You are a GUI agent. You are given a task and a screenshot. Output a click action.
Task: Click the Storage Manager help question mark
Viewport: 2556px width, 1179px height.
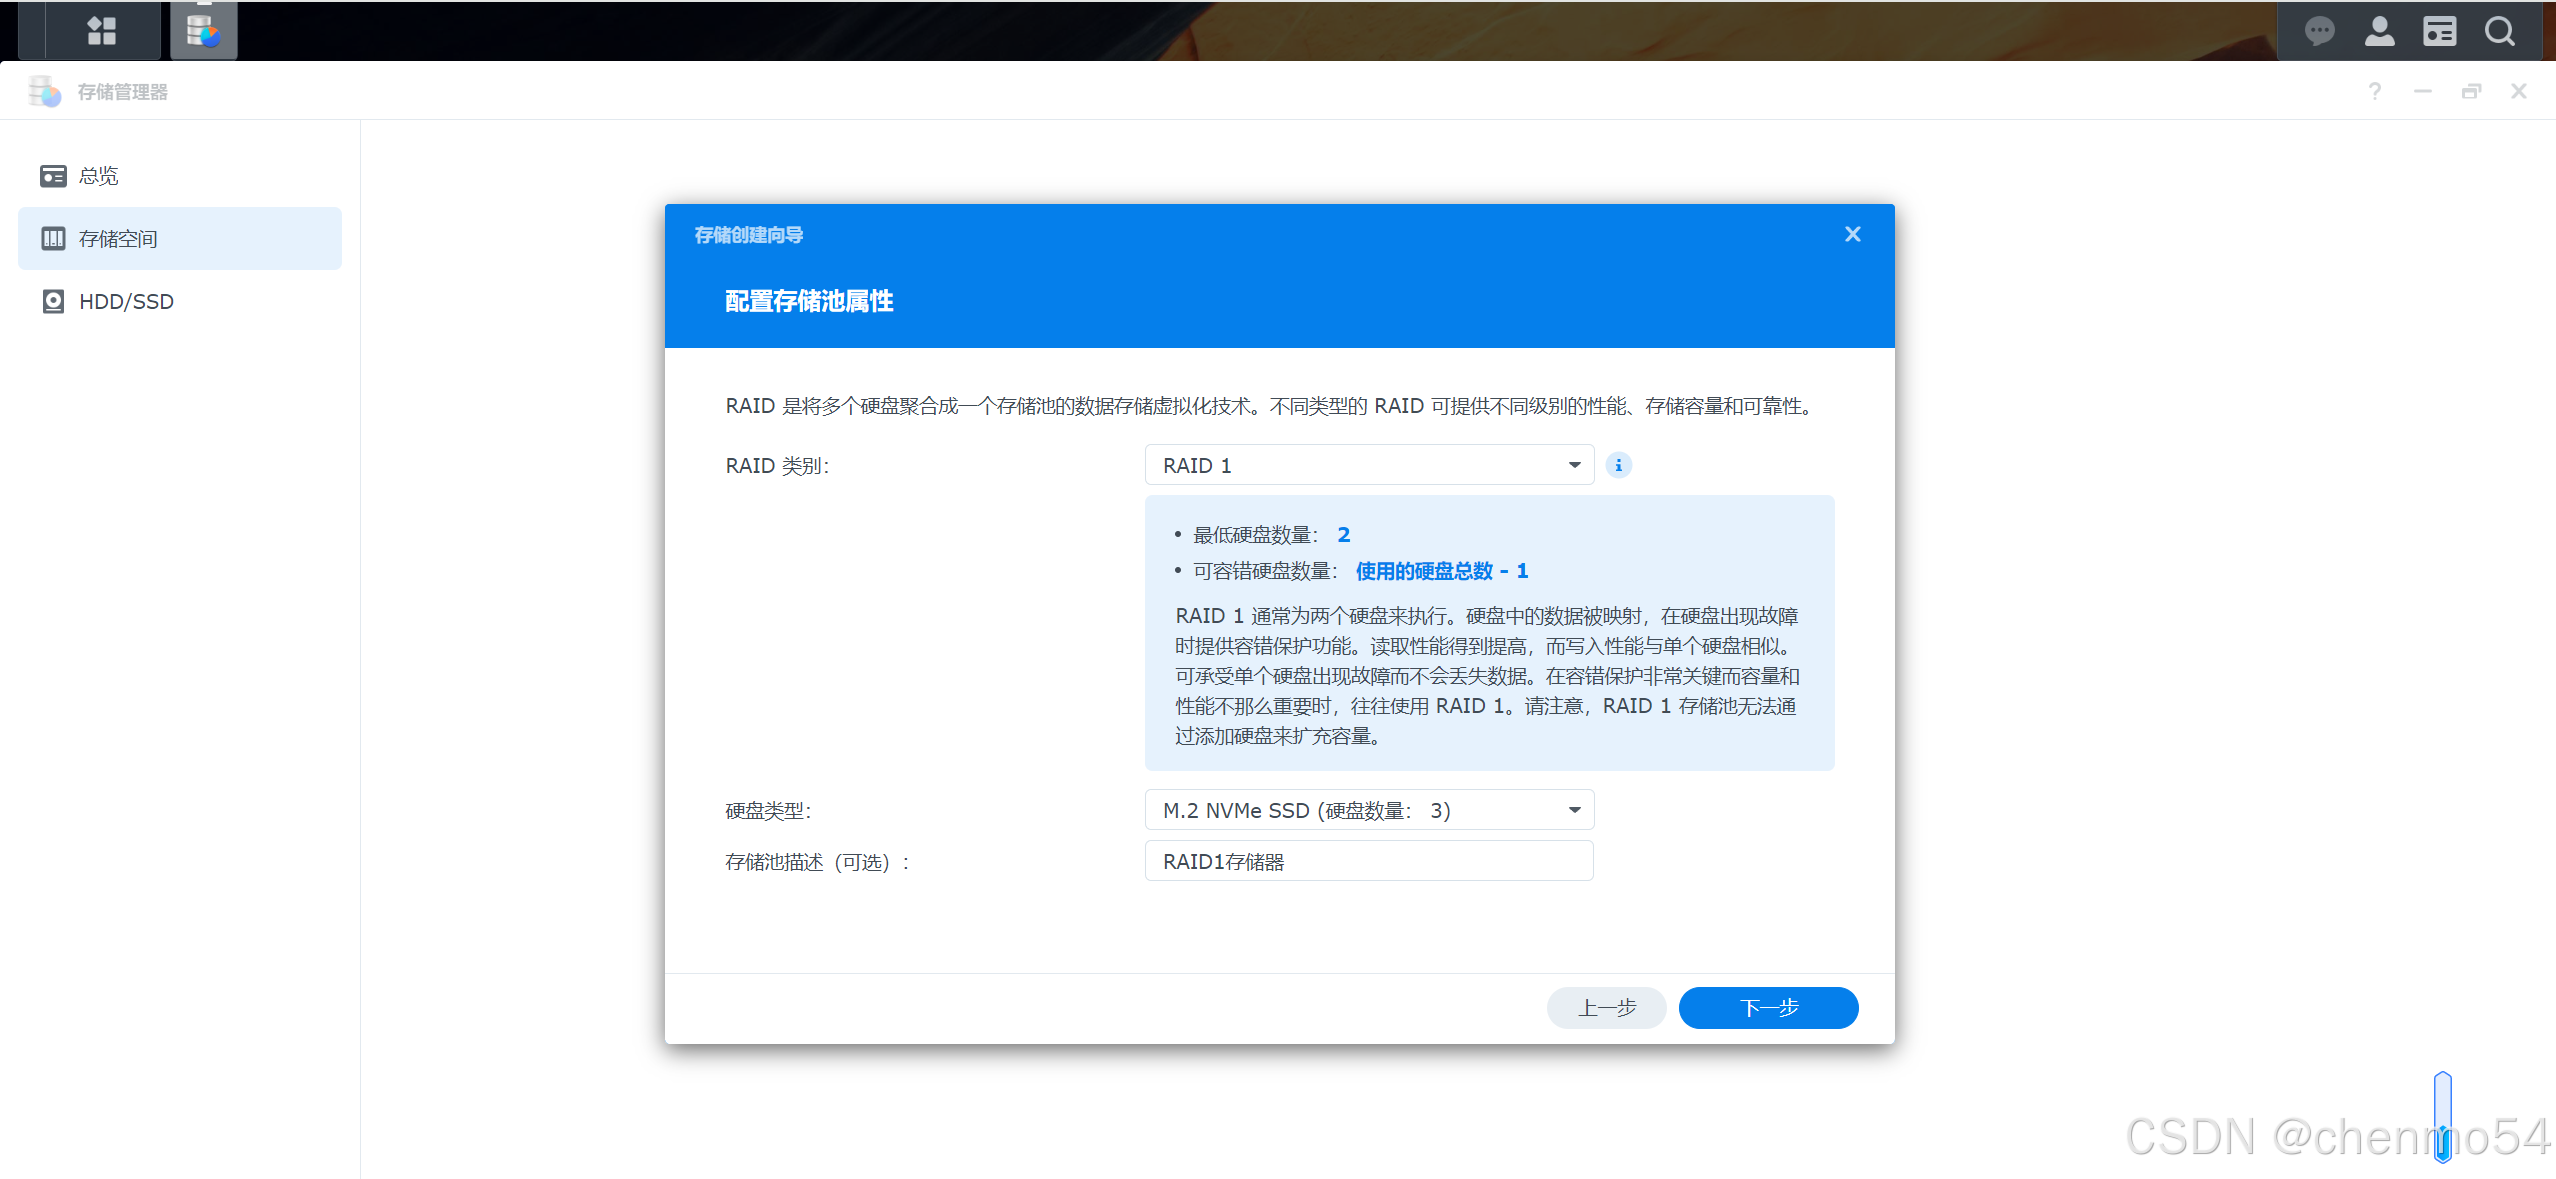point(2374,92)
